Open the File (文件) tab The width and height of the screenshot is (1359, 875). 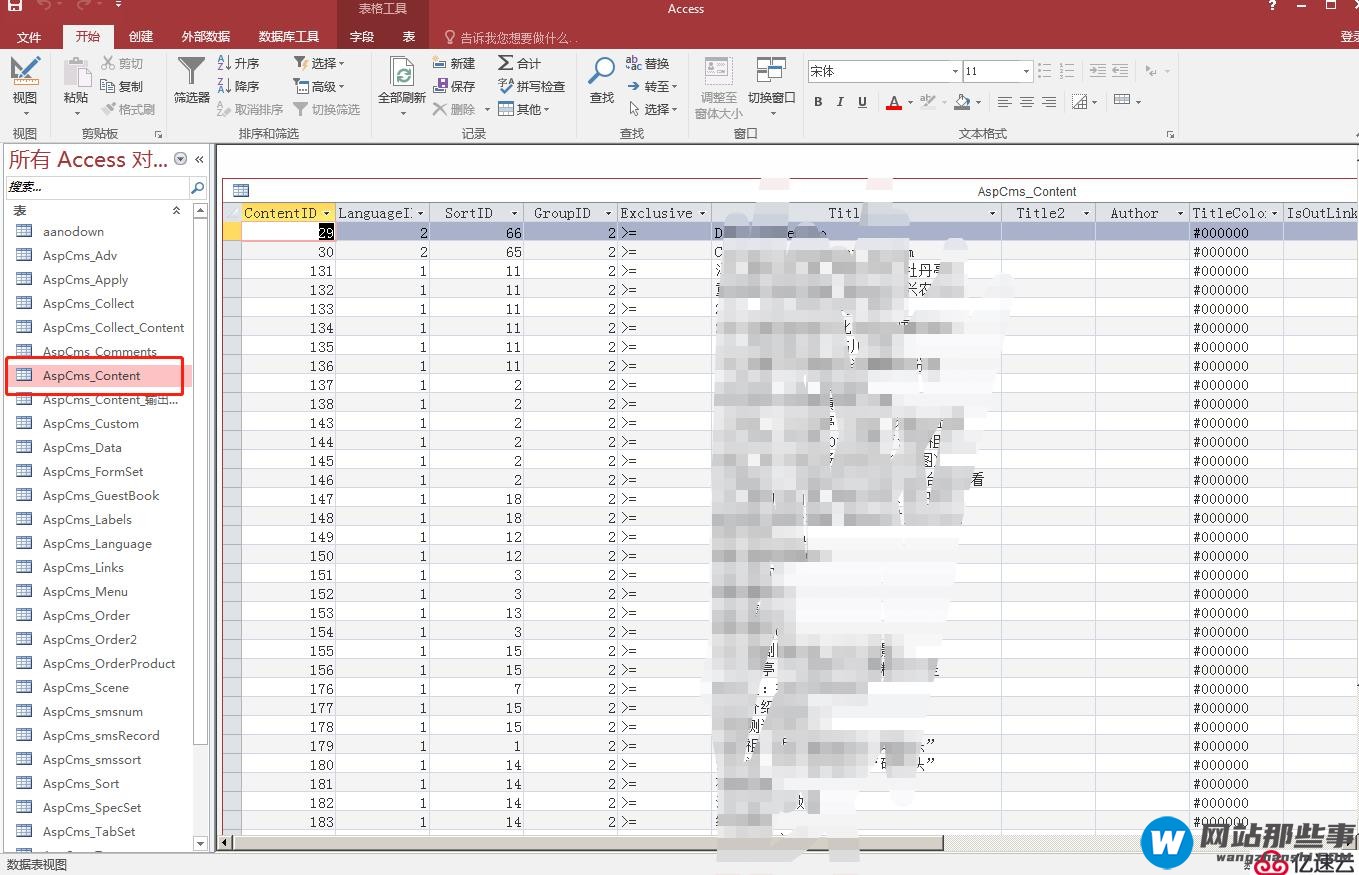click(x=29, y=37)
